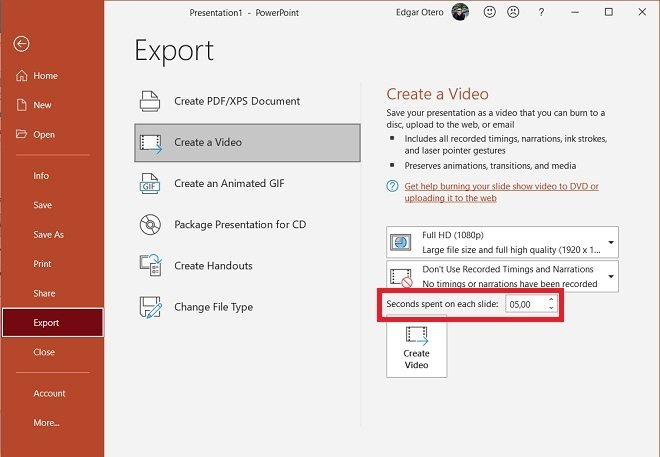The height and width of the screenshot is (457, 660).
Task: Close the PowerPoint window
Action: tap(642, 12)
